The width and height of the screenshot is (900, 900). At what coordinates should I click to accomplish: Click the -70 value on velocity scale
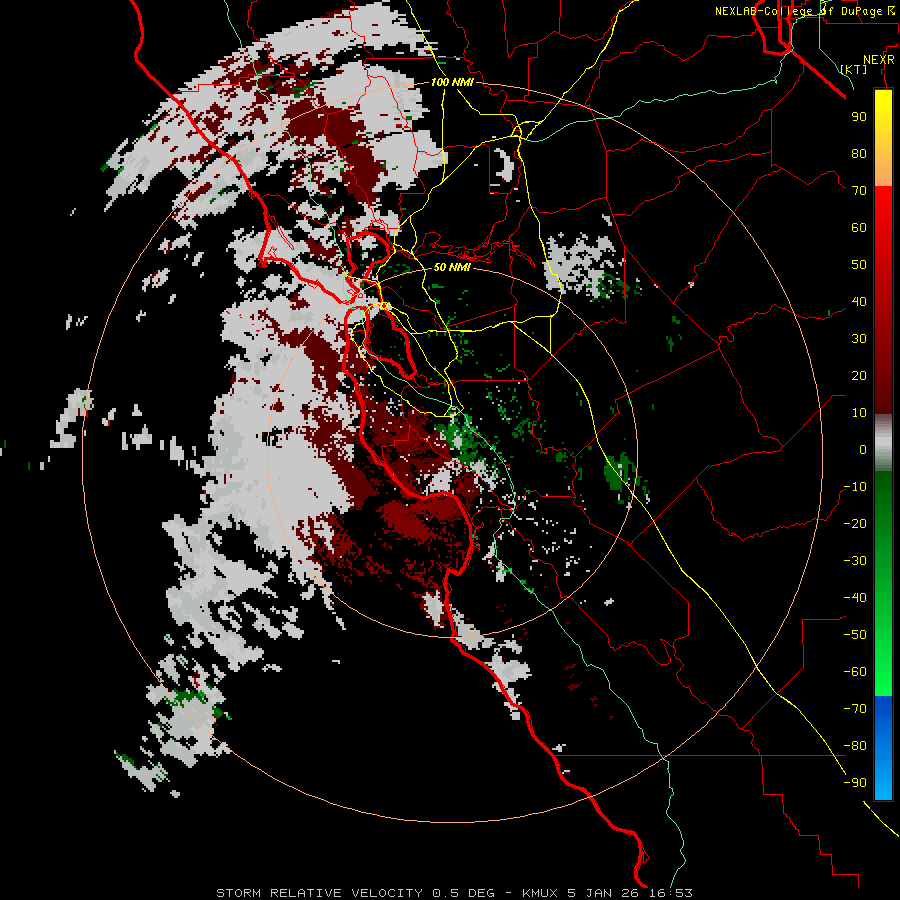click(x=855, y=709)
